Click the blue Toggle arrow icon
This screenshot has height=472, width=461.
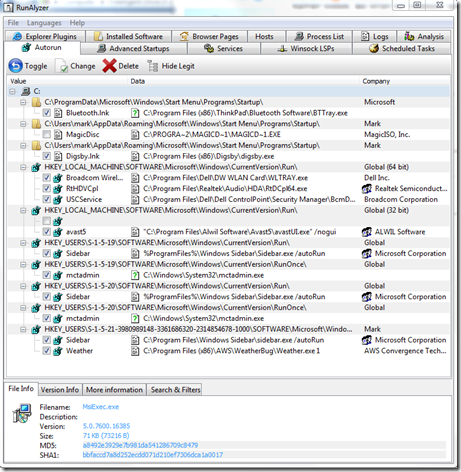15,66
